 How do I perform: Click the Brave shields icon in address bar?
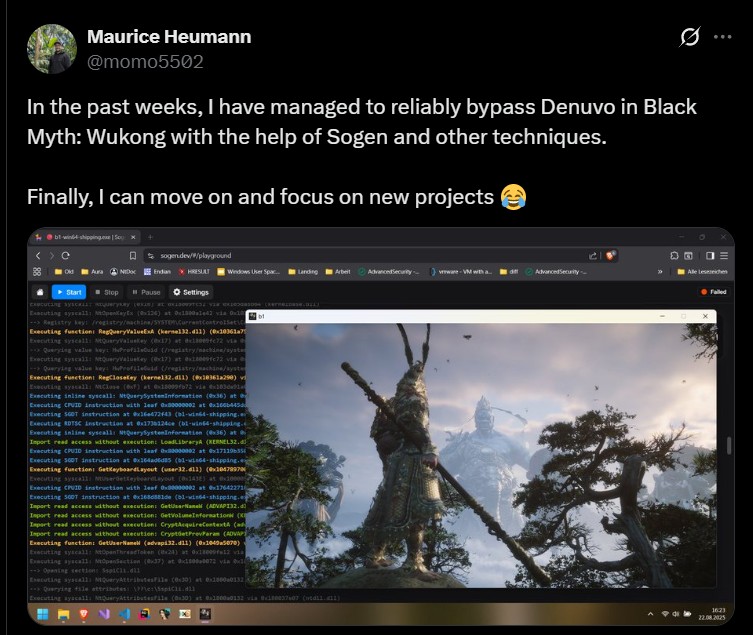[610, 256]
